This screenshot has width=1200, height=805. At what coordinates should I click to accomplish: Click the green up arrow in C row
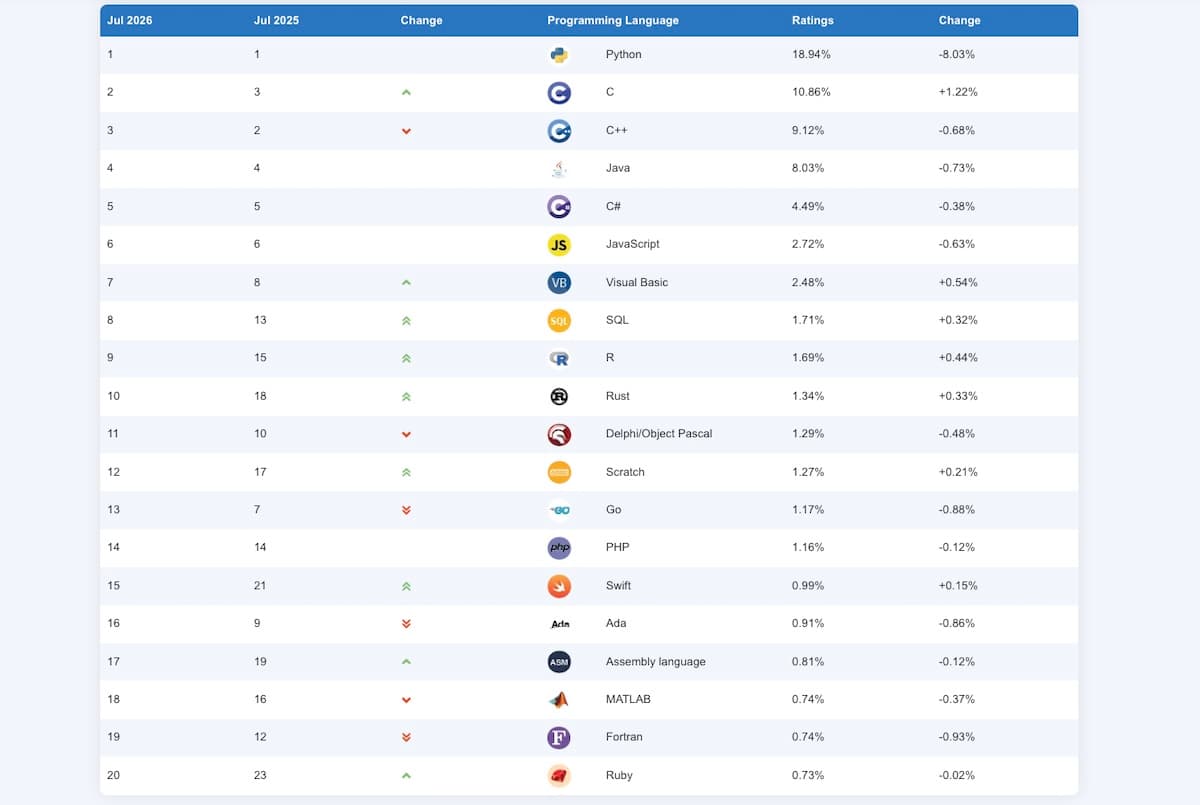[x=406, y=92]
